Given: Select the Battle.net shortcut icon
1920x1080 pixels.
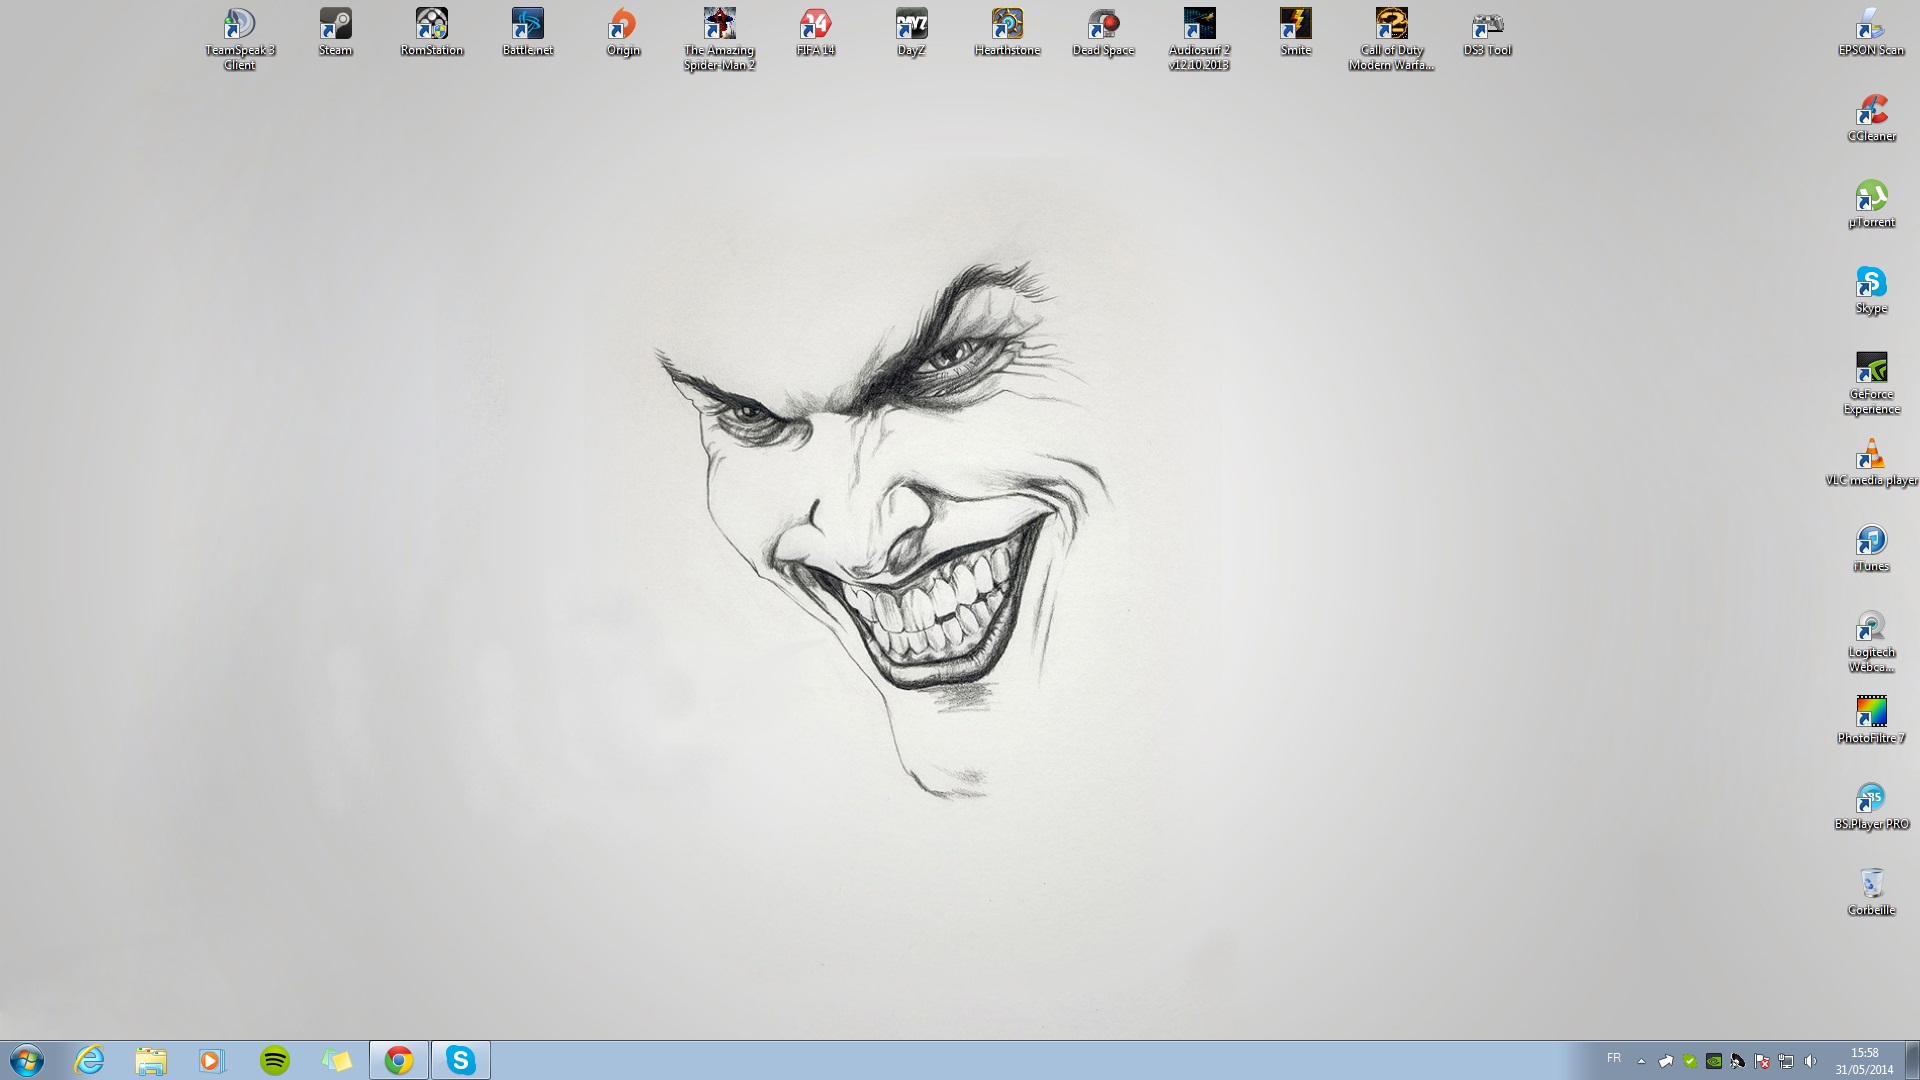Looking at the screenshot, I should (527, 32).
